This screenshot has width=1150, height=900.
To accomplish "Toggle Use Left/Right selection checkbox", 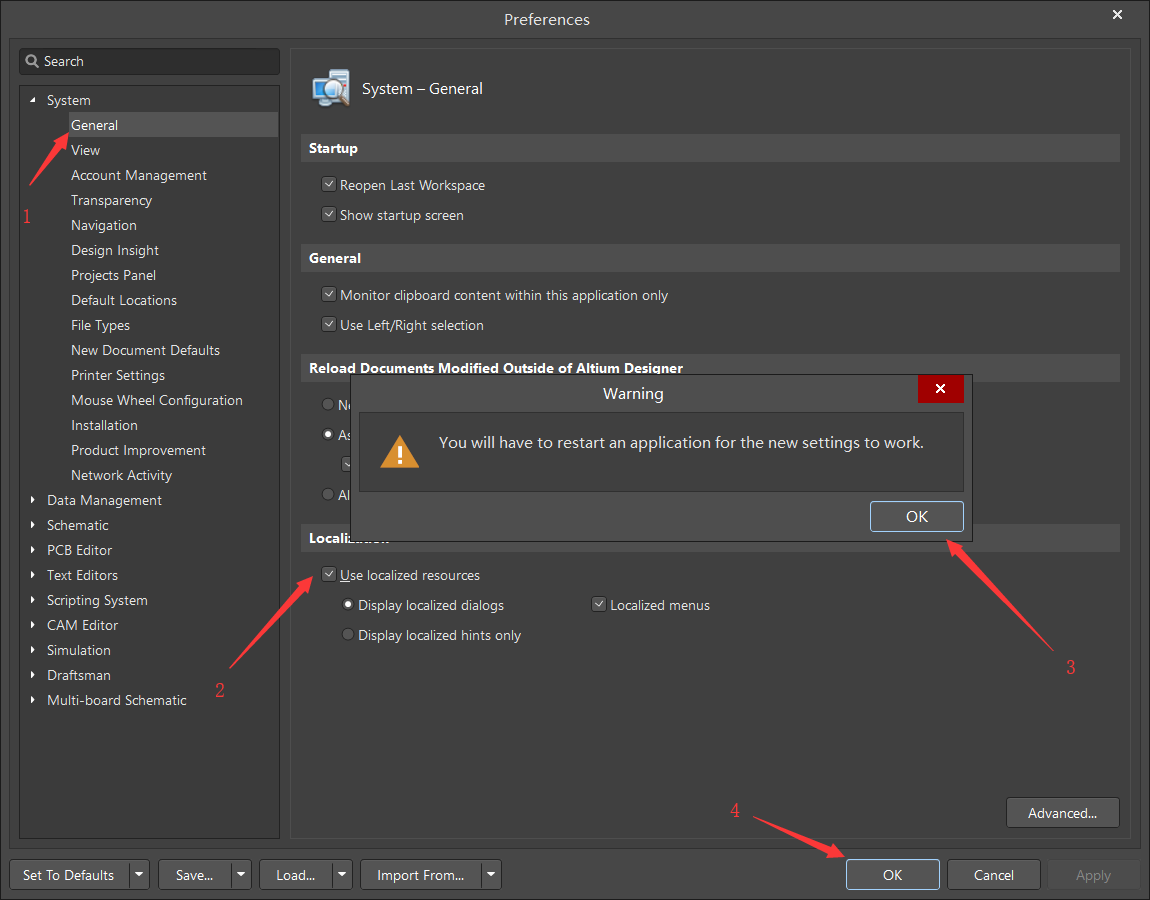I will point(329,324).
